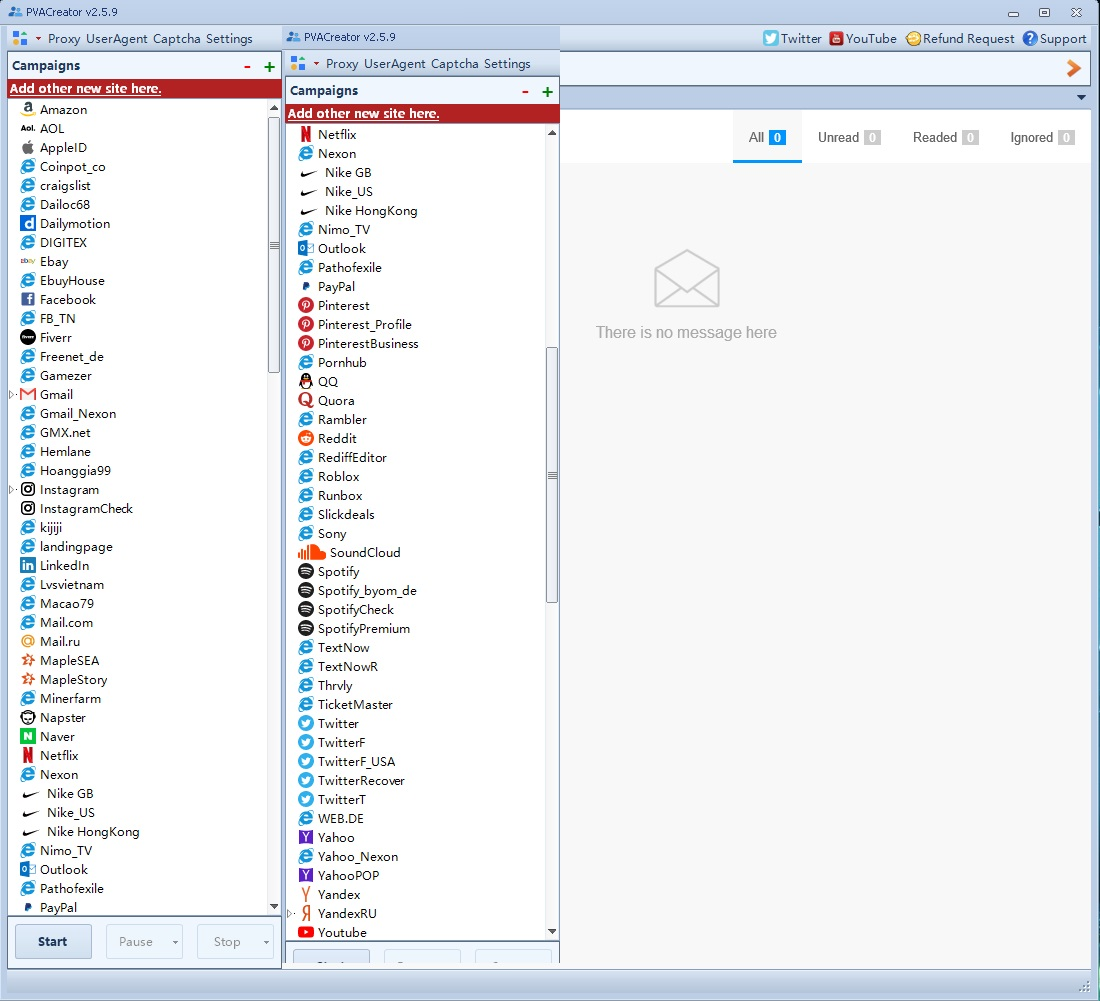
Task: Open Settings menu in back window
Action: coord(229,39)
